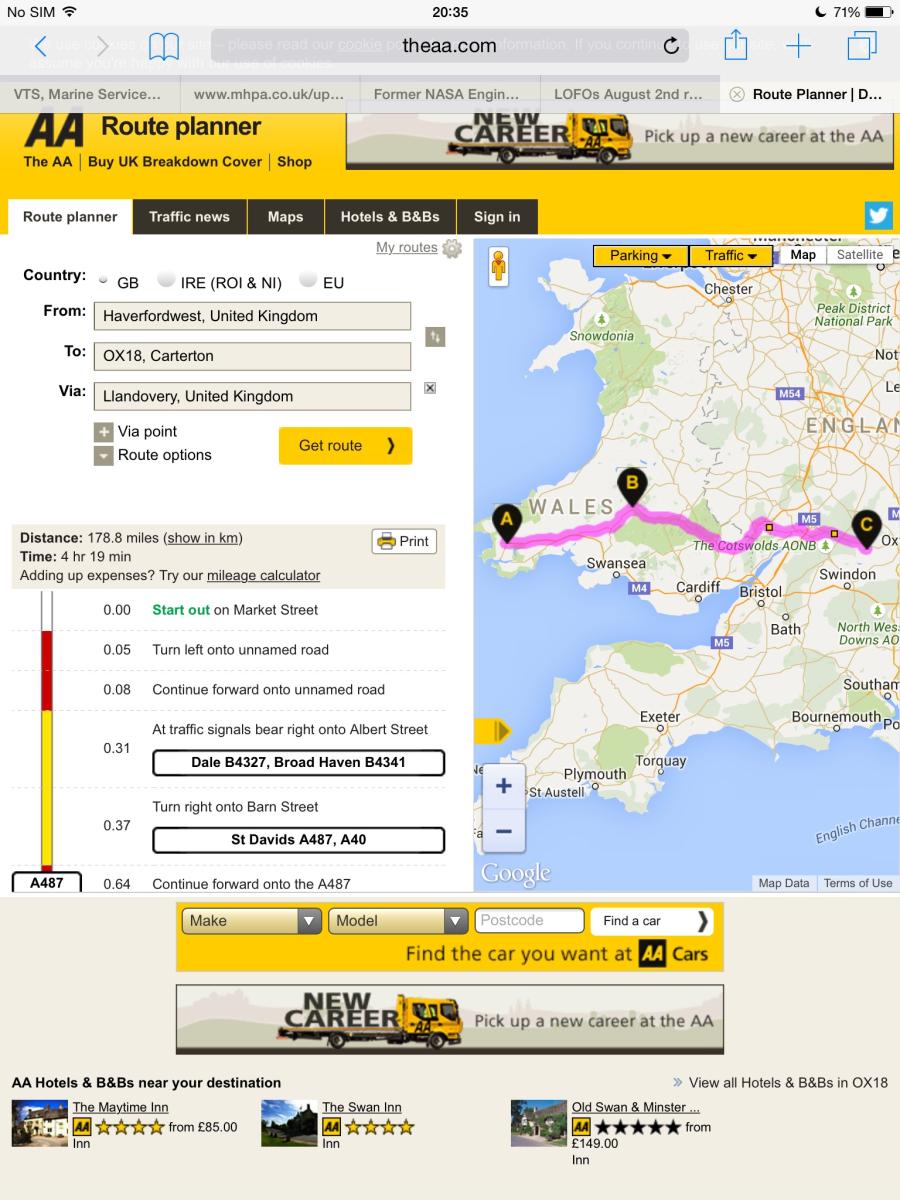The image size is (900, 1200).
Task: Select IRE (ROI & NI) country option
Action: point(167,281)
